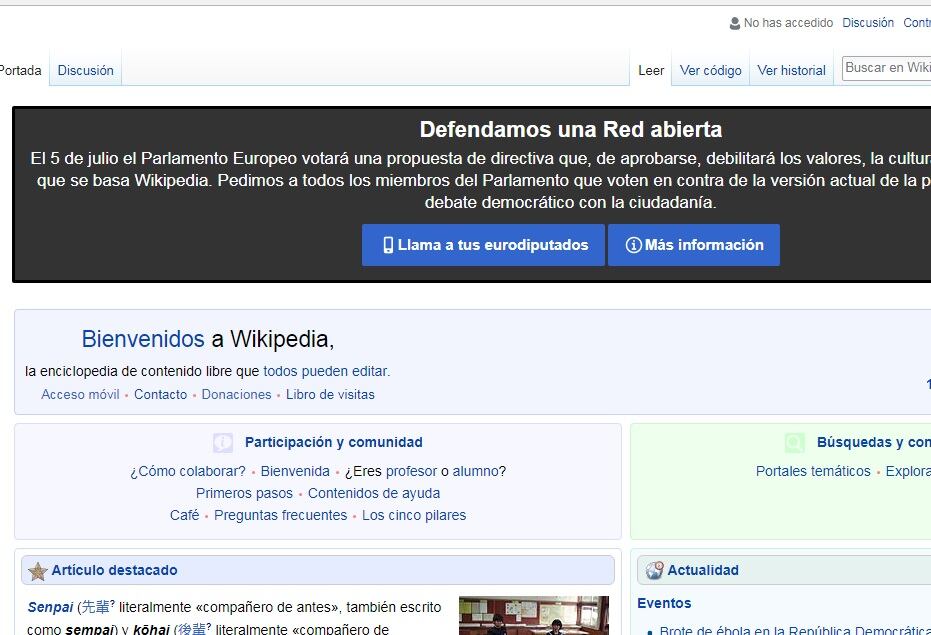
Task: Click the 'Buscar en Wikipedia' search field
Action: (886, 68)
